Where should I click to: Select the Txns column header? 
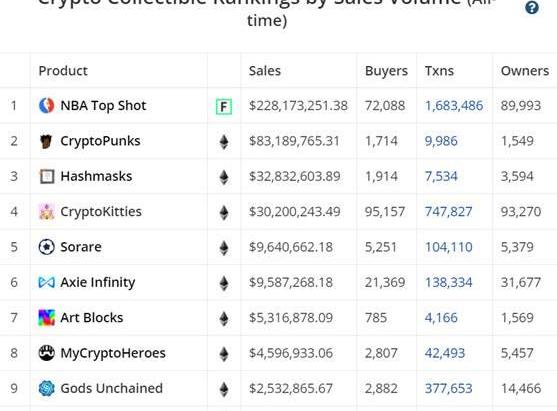pos(439,71)
